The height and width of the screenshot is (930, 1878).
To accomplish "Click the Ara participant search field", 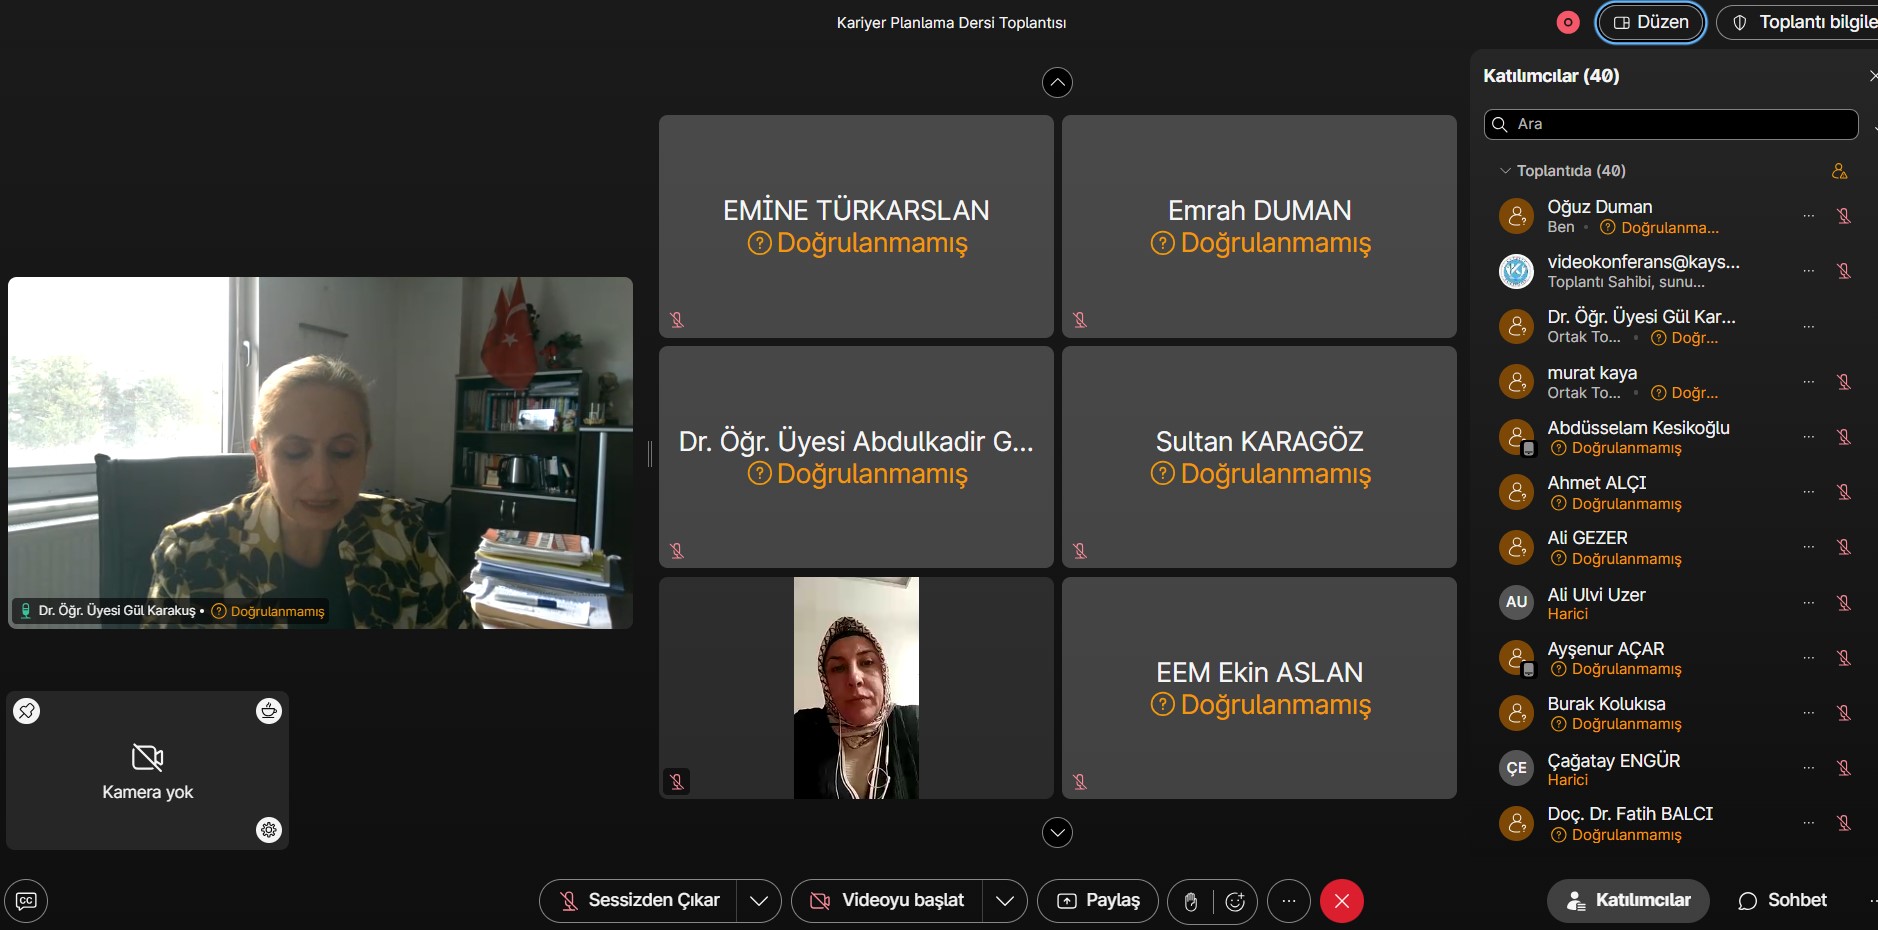I will (x=1680, y=124).
